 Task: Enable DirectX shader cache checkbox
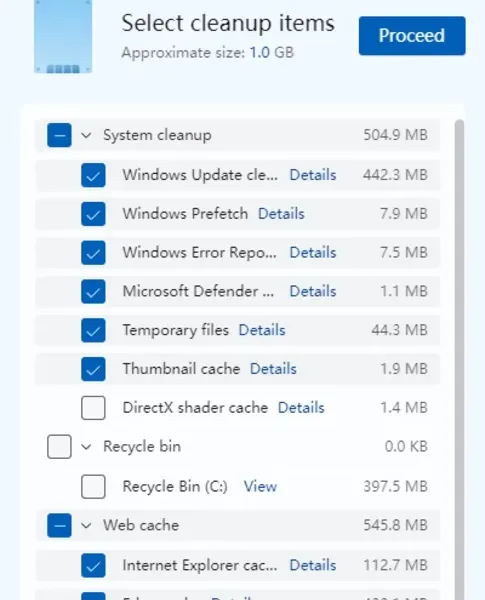pyautogui.click(x=93, y=408)
